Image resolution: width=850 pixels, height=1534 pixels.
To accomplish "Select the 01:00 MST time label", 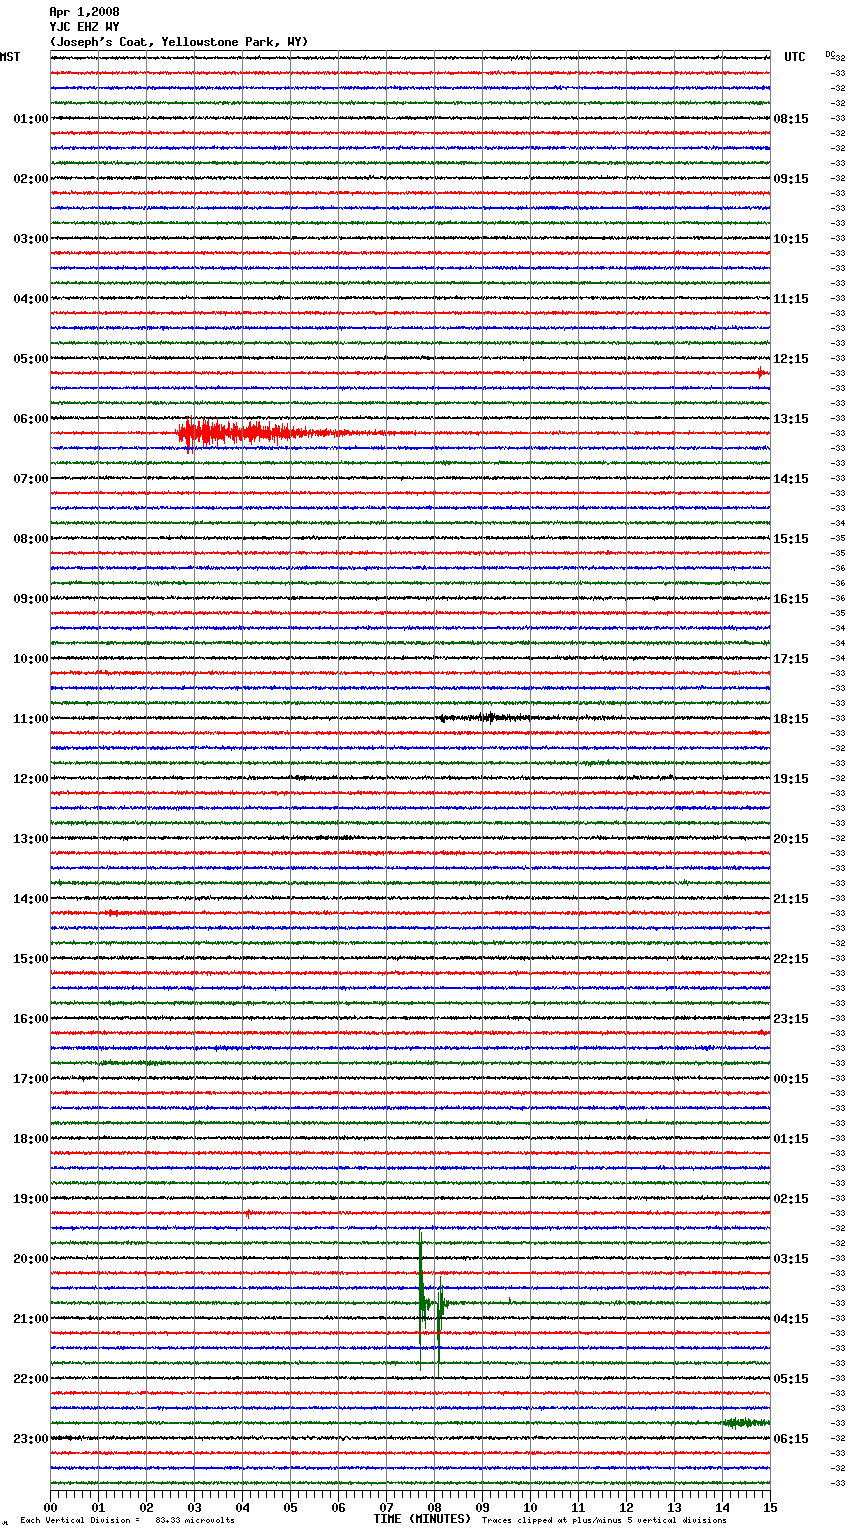I will tap(31, 119).
